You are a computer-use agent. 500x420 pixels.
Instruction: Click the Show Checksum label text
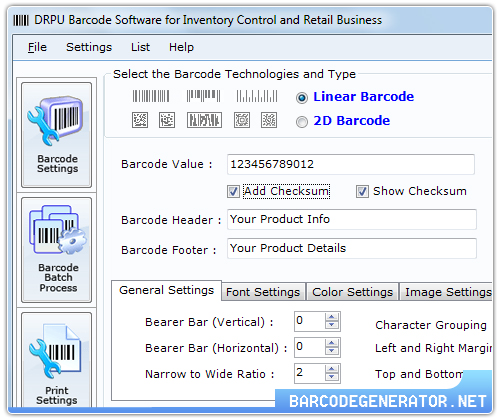tap(420, 191)
